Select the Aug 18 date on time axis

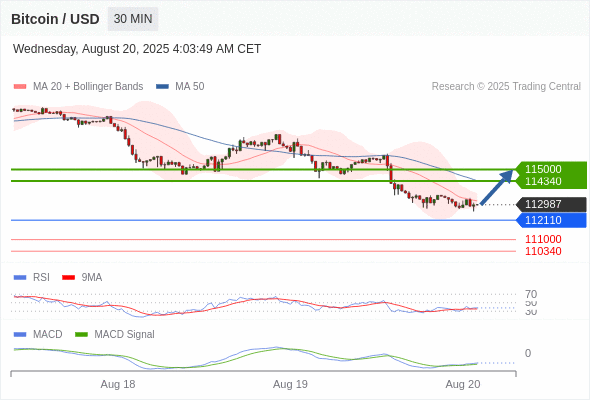(x=118, y=384)
